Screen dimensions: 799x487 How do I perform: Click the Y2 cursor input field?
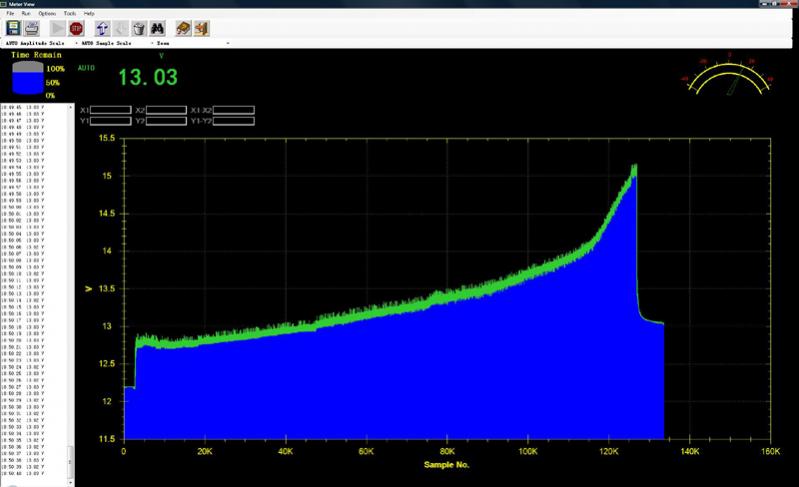[x=166, y=121]
